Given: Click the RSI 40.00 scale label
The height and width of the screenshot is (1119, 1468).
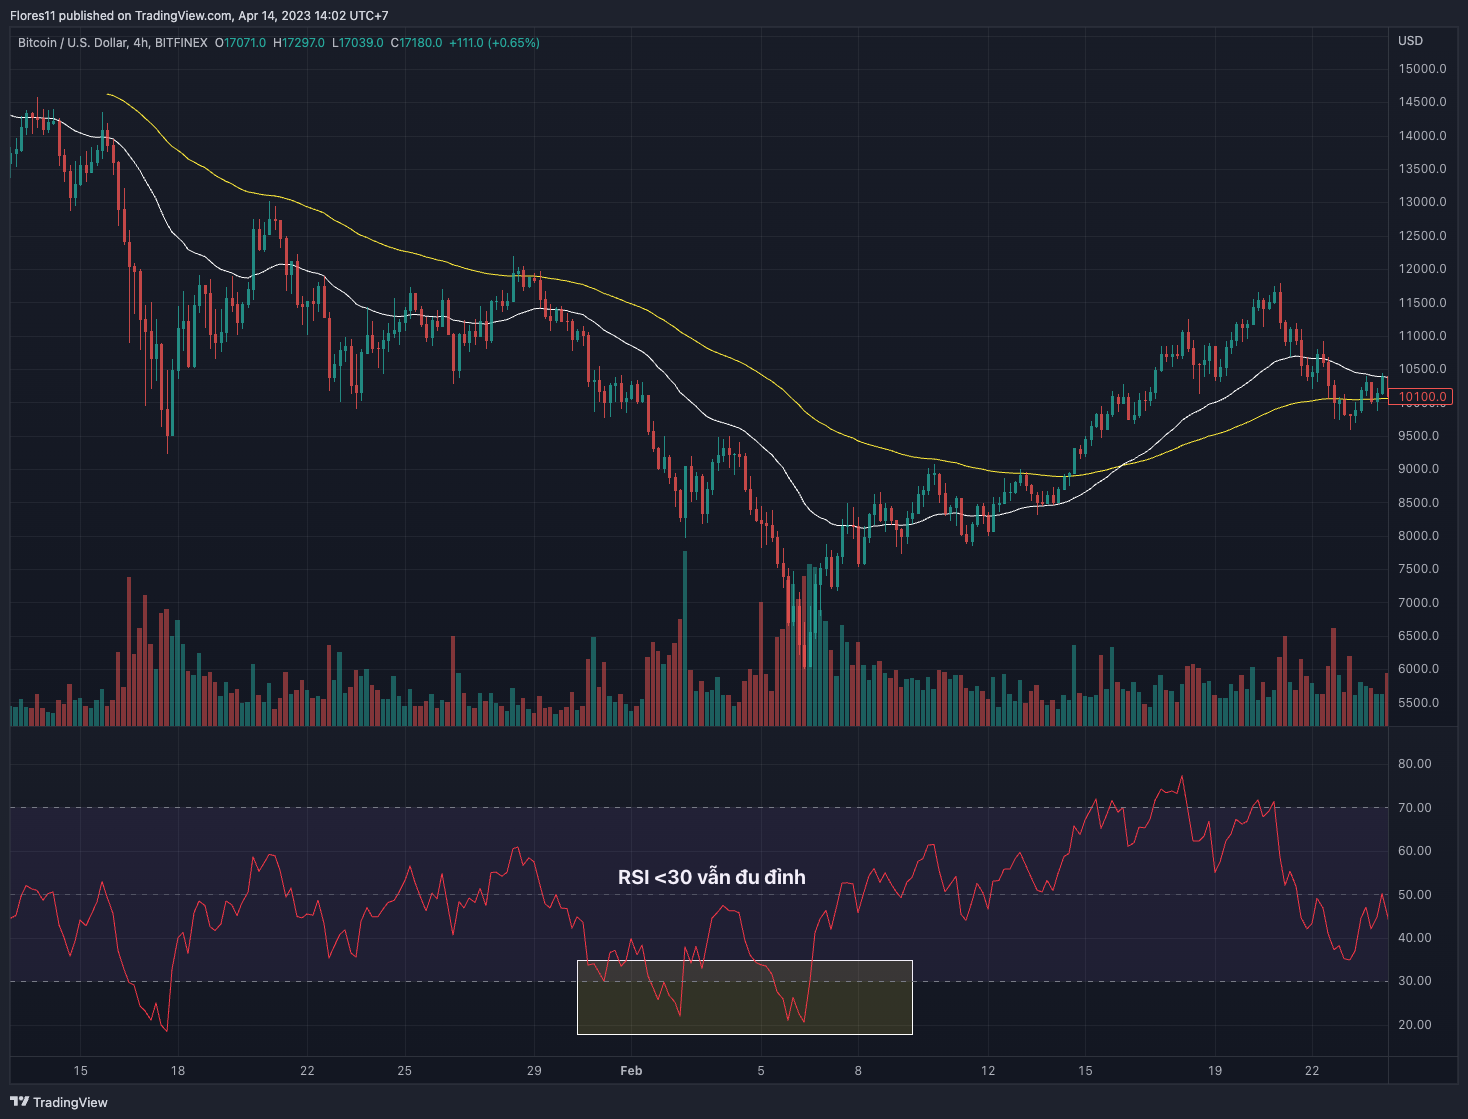Looking at the screenshot, I should [x=1415, y=938].
